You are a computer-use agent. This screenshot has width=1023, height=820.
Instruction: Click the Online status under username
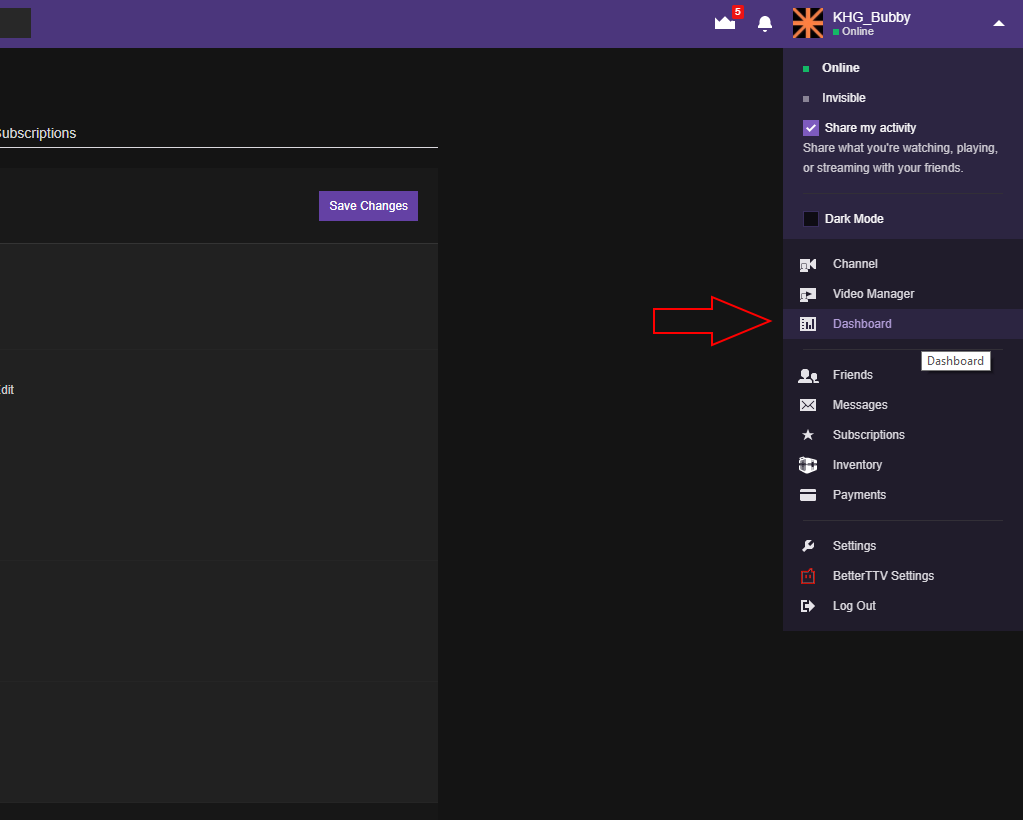point(853,32)
